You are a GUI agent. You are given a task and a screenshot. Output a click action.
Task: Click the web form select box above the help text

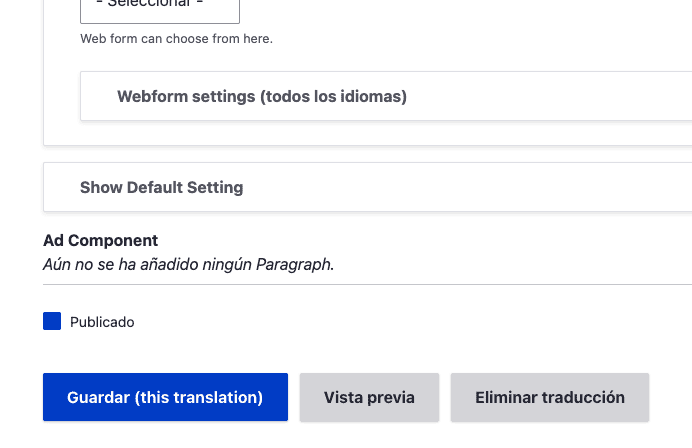click(159, 10)
